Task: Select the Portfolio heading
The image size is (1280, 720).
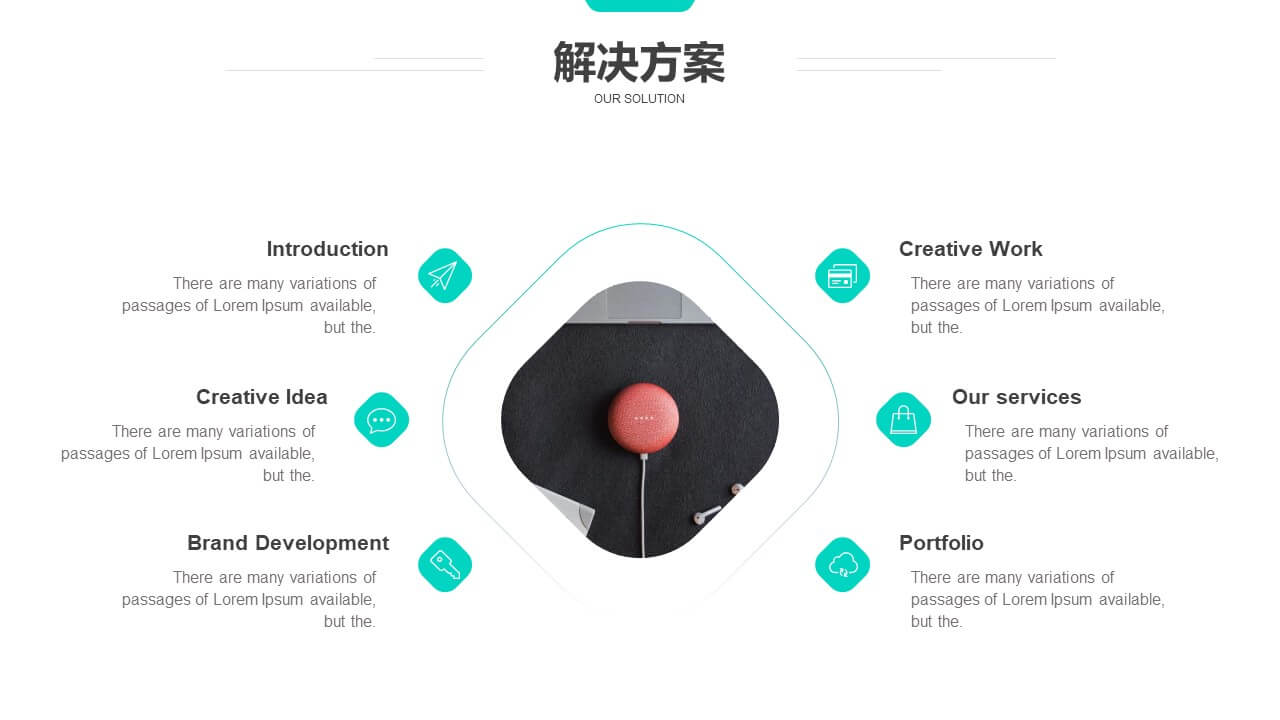Action: (x=941, y=543)
